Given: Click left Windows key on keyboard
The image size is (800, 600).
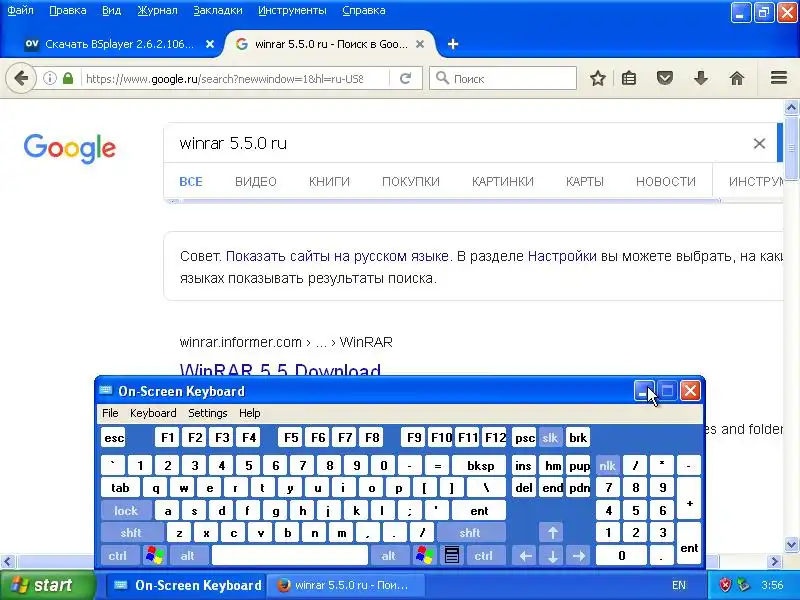Looking at the screenshot, I should click(x=155, y=555).
